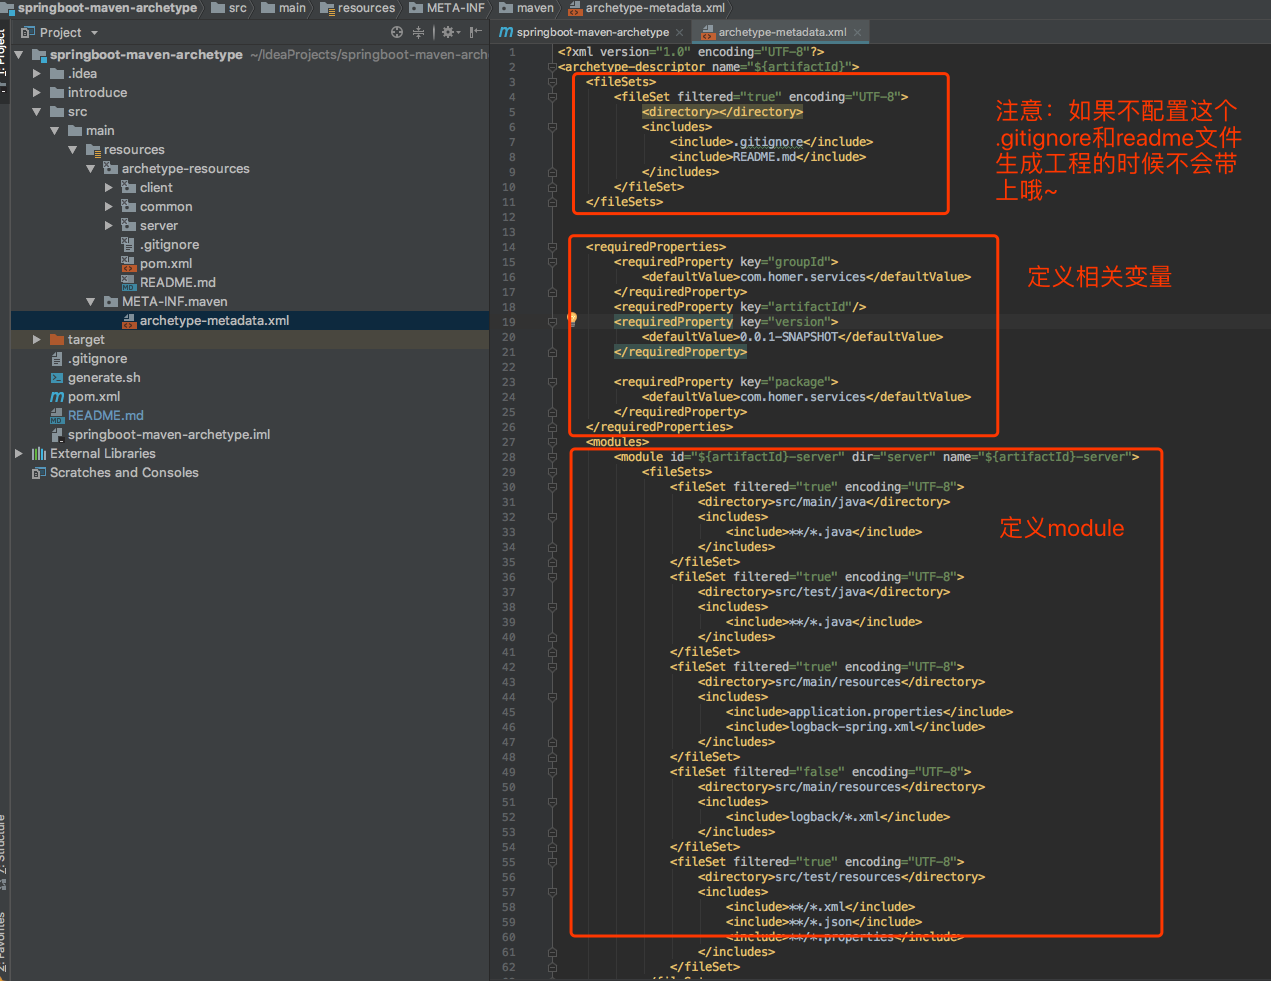Expand the server module arrow

coord(109,226)
